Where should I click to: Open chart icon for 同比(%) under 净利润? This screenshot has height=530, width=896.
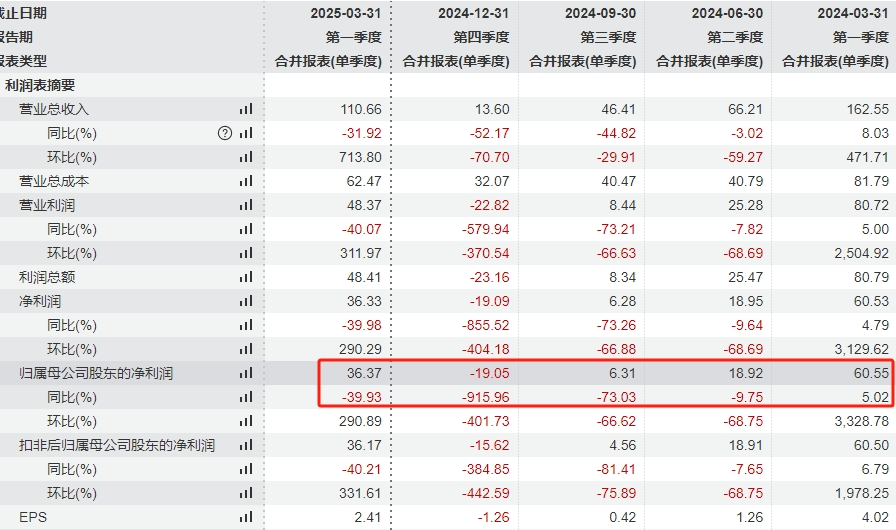246,325
